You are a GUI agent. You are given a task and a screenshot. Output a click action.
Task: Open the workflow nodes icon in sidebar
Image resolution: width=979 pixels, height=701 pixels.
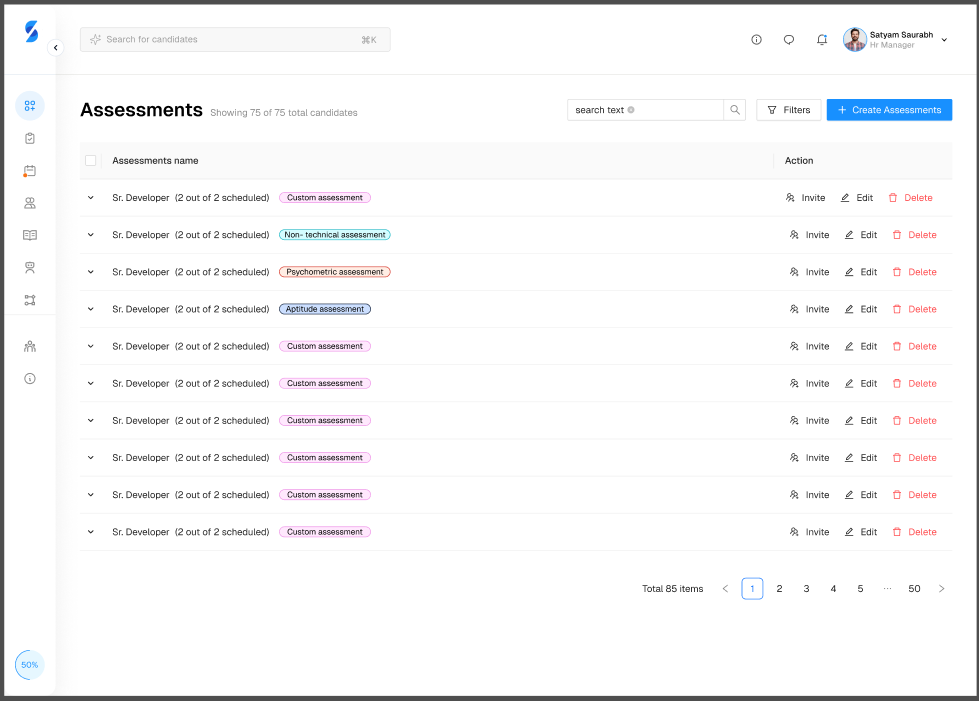point(30,300)
